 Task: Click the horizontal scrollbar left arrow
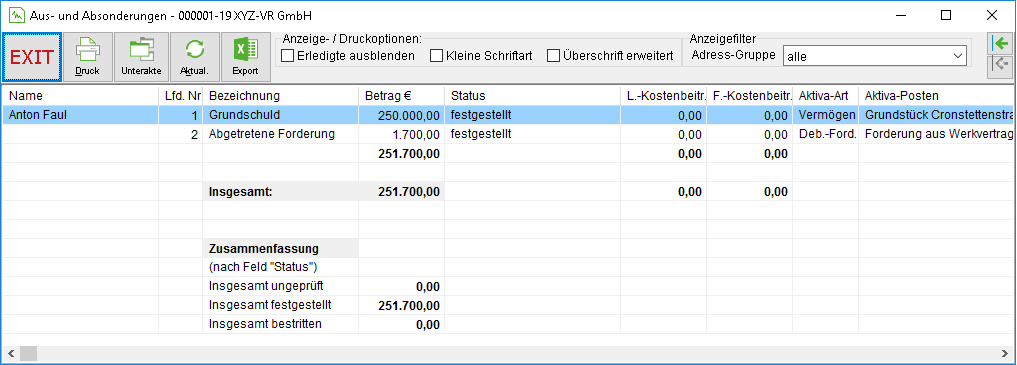pyautogui.click(x=10, y=353)
